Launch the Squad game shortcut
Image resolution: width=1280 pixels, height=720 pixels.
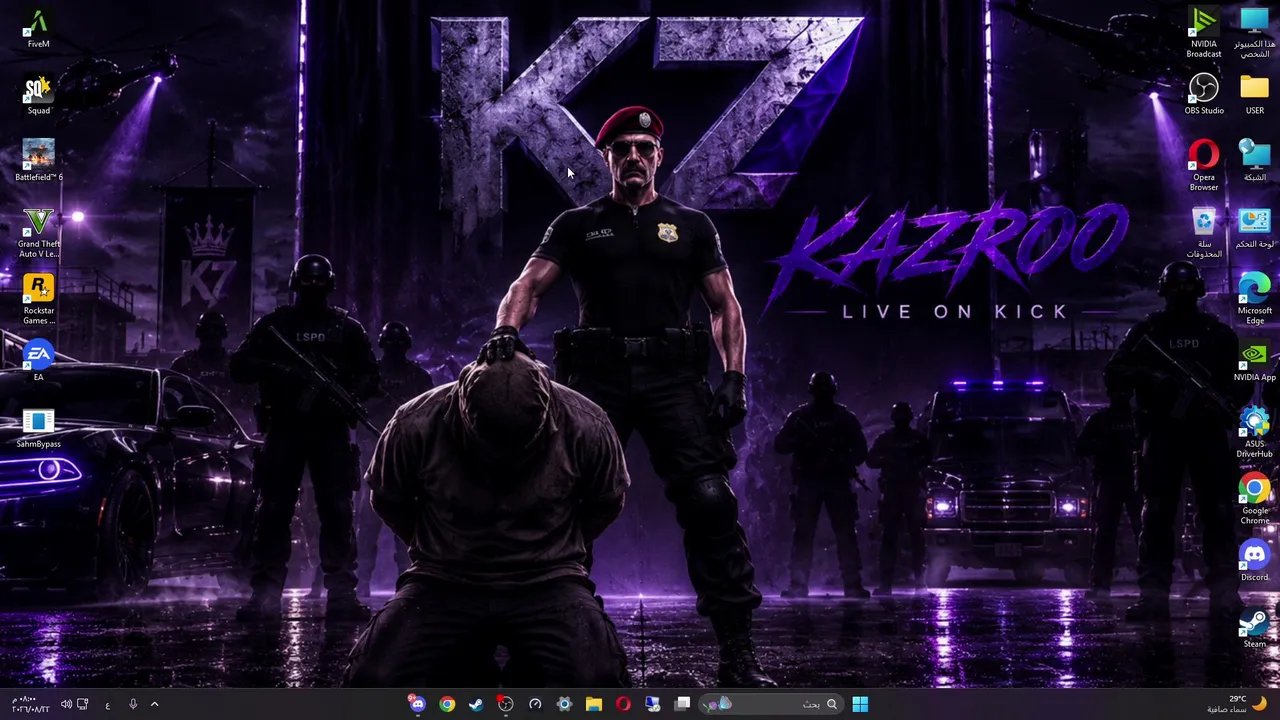pyautogui.click(x=38, y=96)
